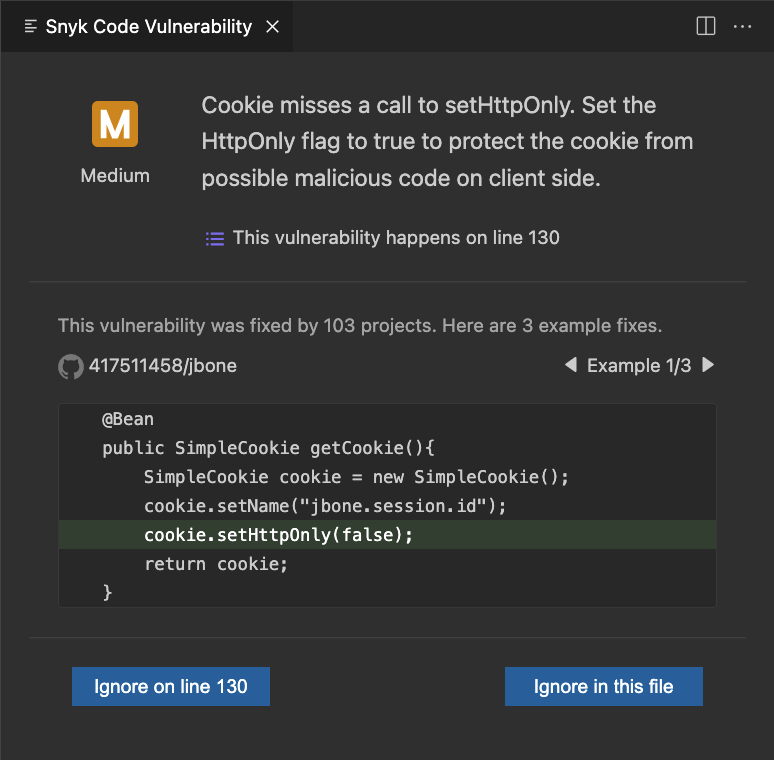Image resolution: width=774 pixels, height=760 pixels.
Task: Jump to the vulnerability on line 130
Action: tap(396, 238)
